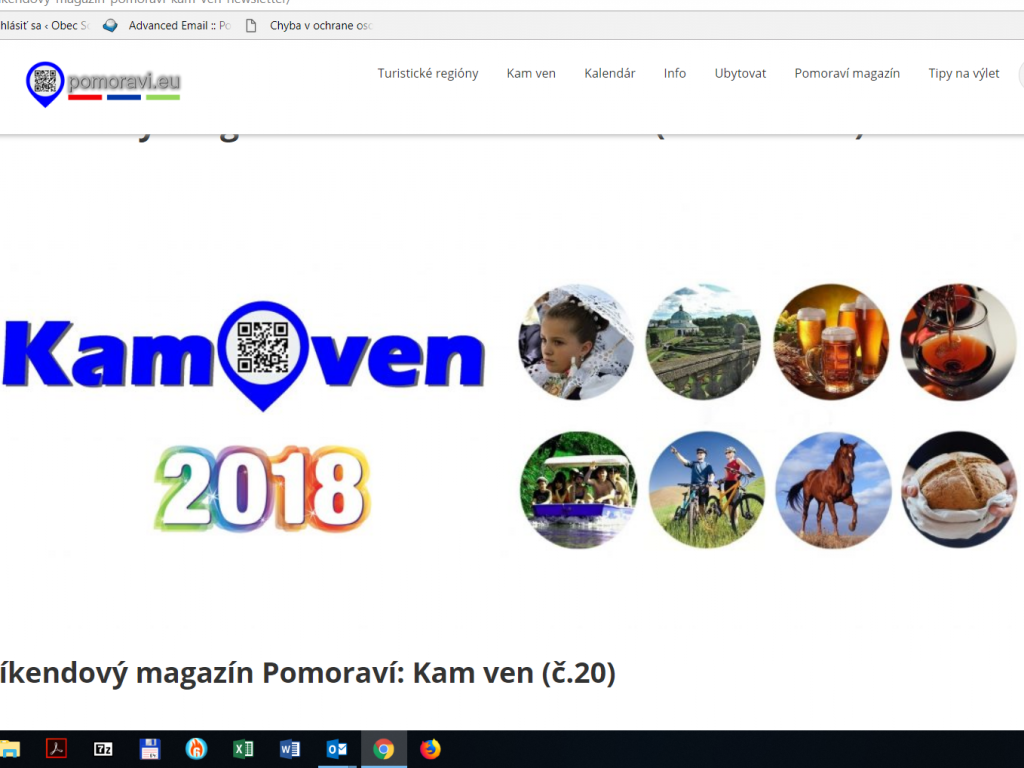Launch Firefox from the taskbar
Screen dimensions: 1024x768
point(430,749)
